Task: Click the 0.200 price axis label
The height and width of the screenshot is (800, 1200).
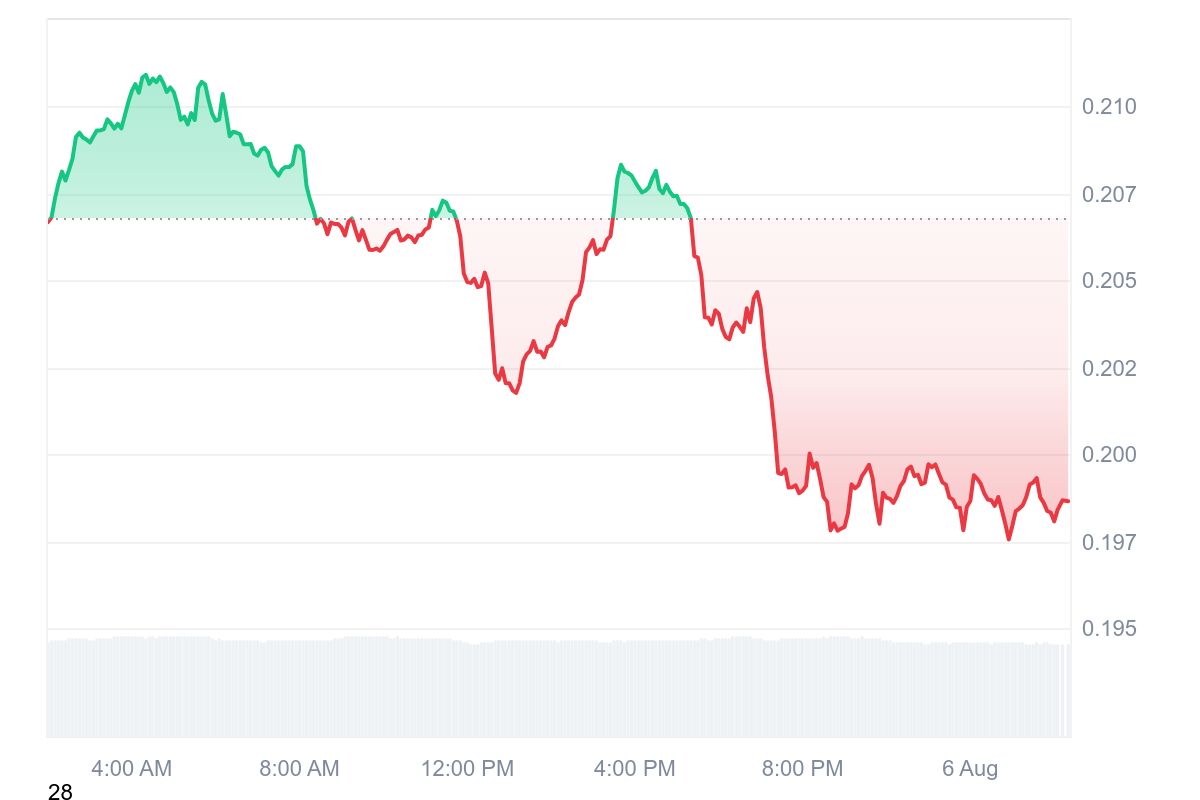Action: tap(1109, 455)
